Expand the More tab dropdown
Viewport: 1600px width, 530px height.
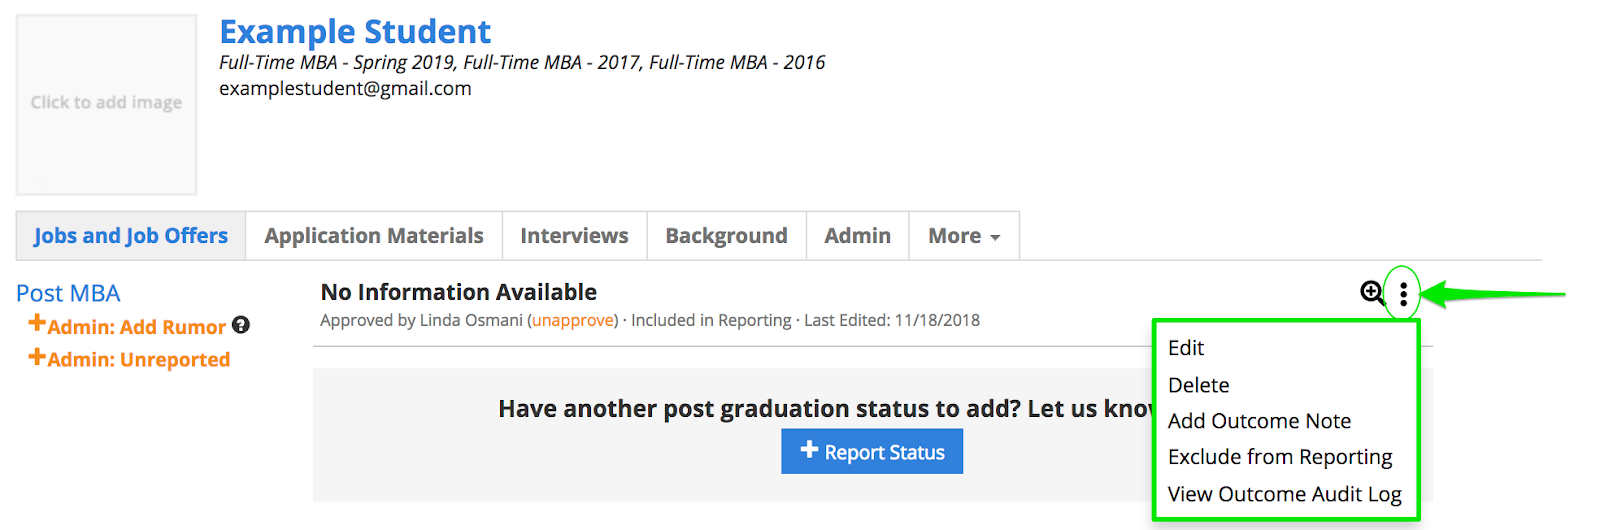[x=964, y=236]
